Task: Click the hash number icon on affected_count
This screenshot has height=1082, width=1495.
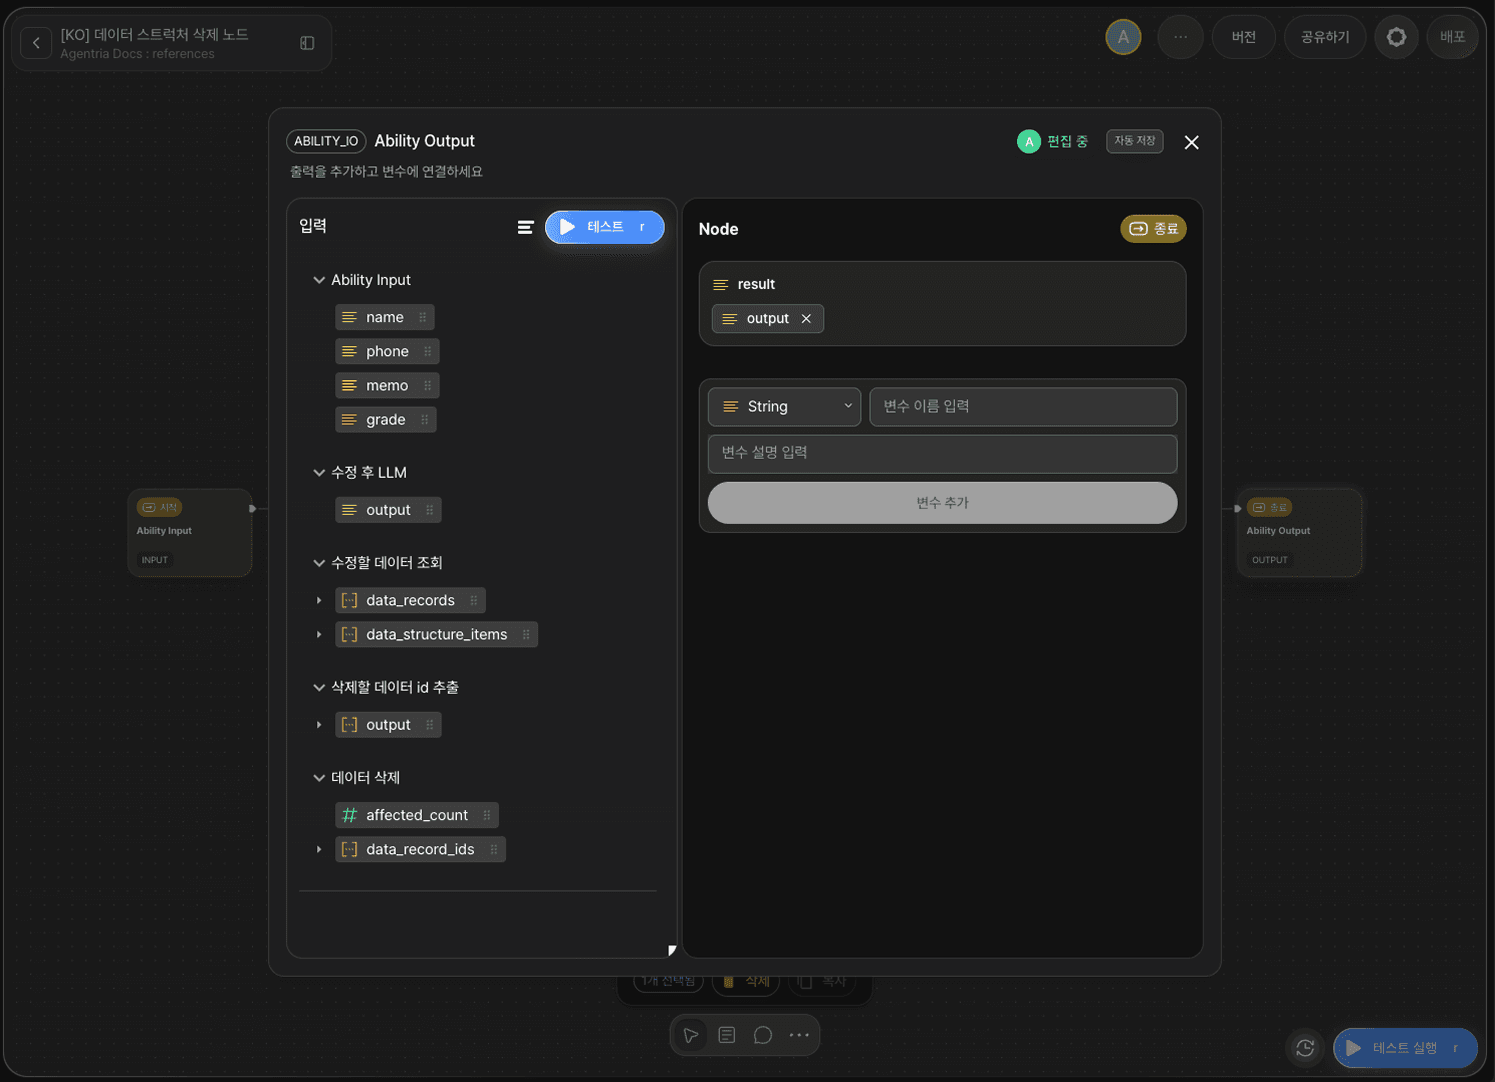Action: (349, 815)
